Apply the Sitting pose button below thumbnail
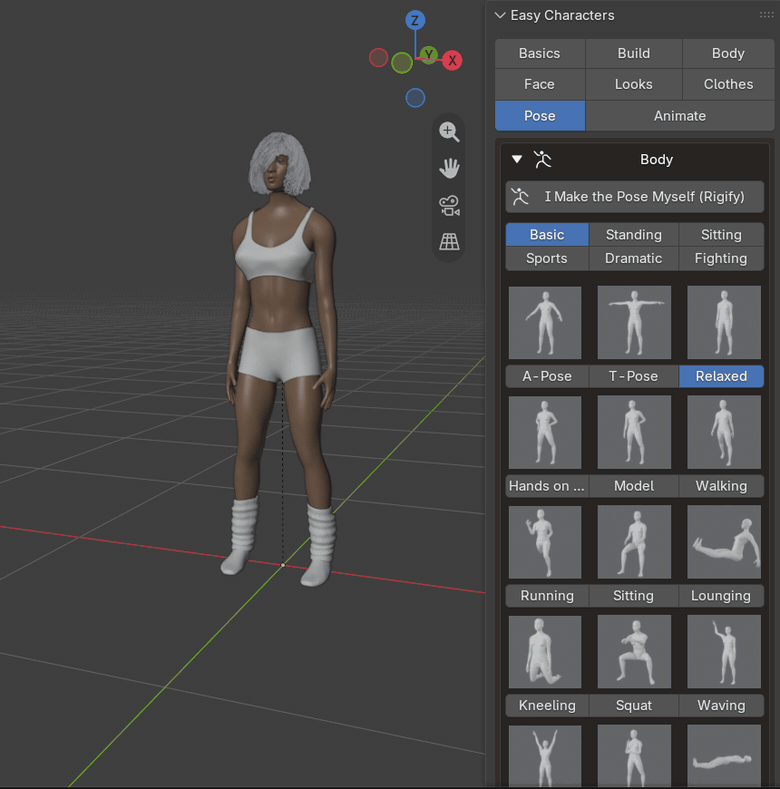 point(634,596)
